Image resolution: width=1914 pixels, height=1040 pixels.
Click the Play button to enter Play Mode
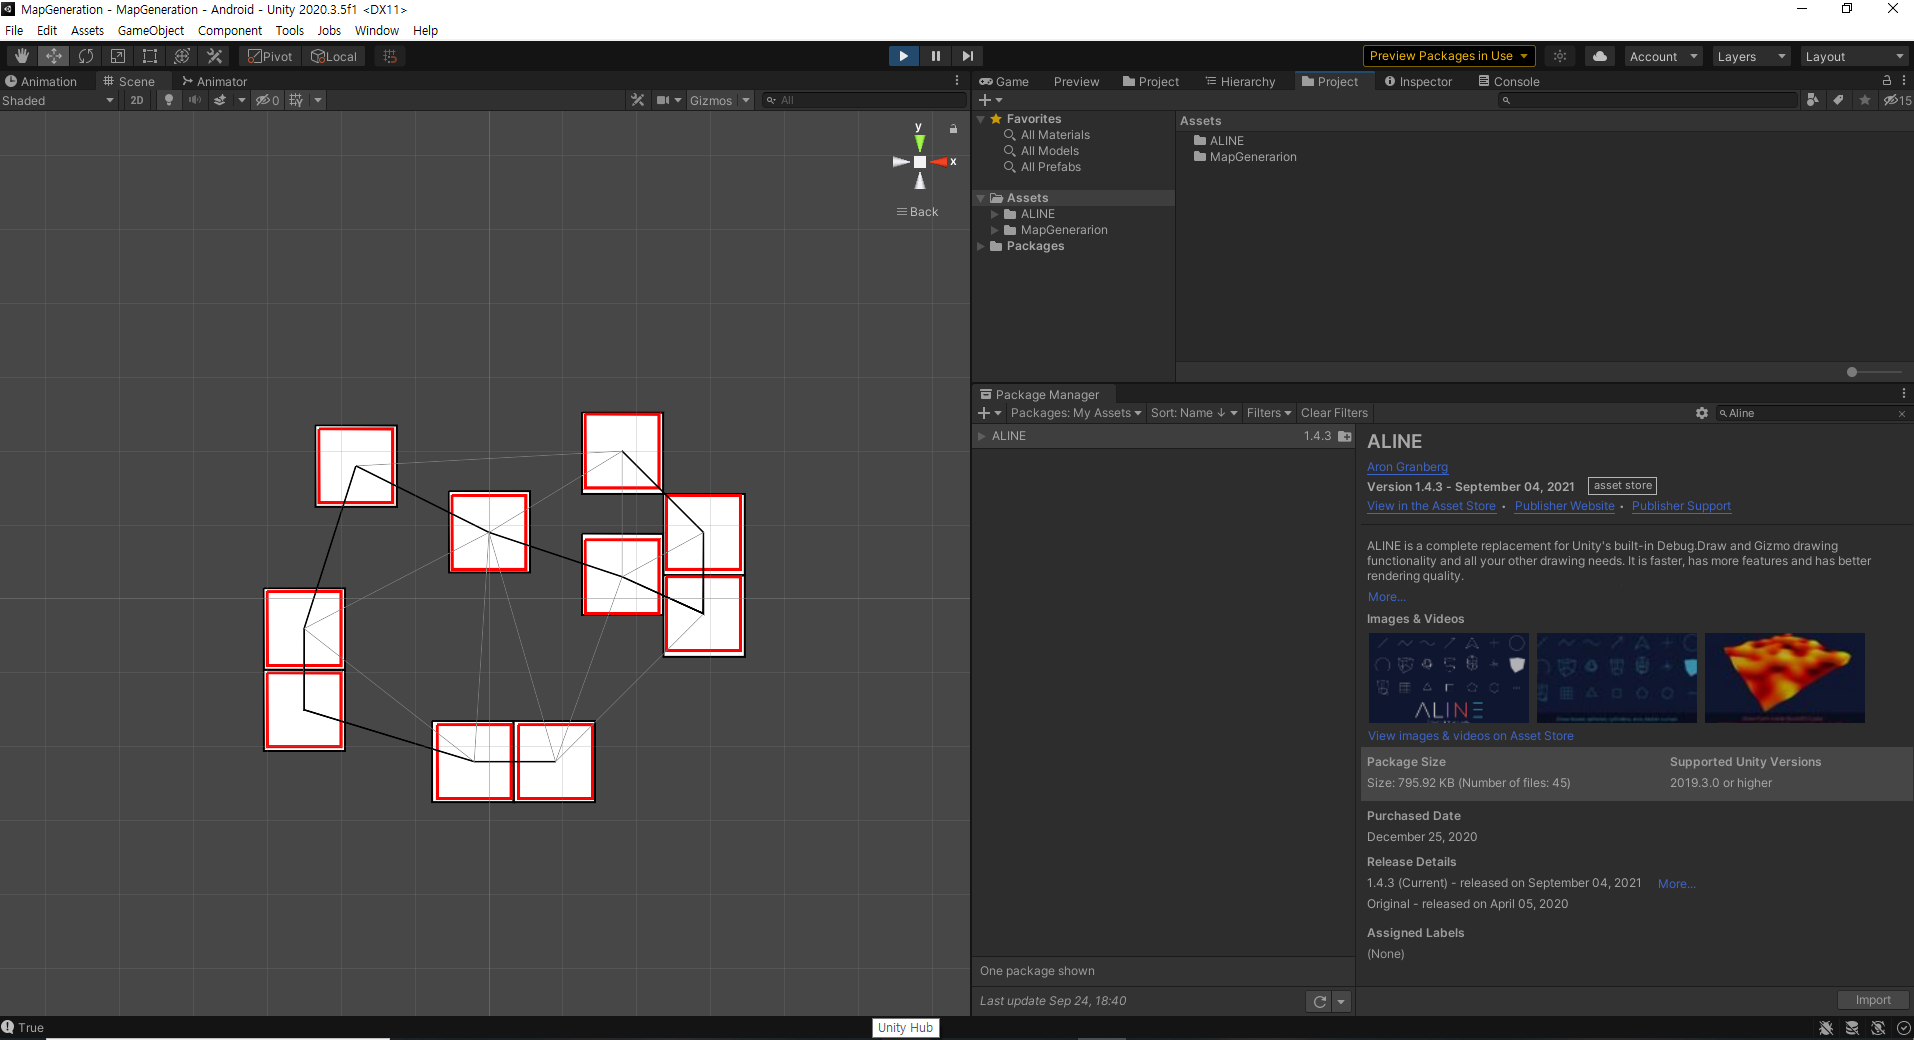902,55
